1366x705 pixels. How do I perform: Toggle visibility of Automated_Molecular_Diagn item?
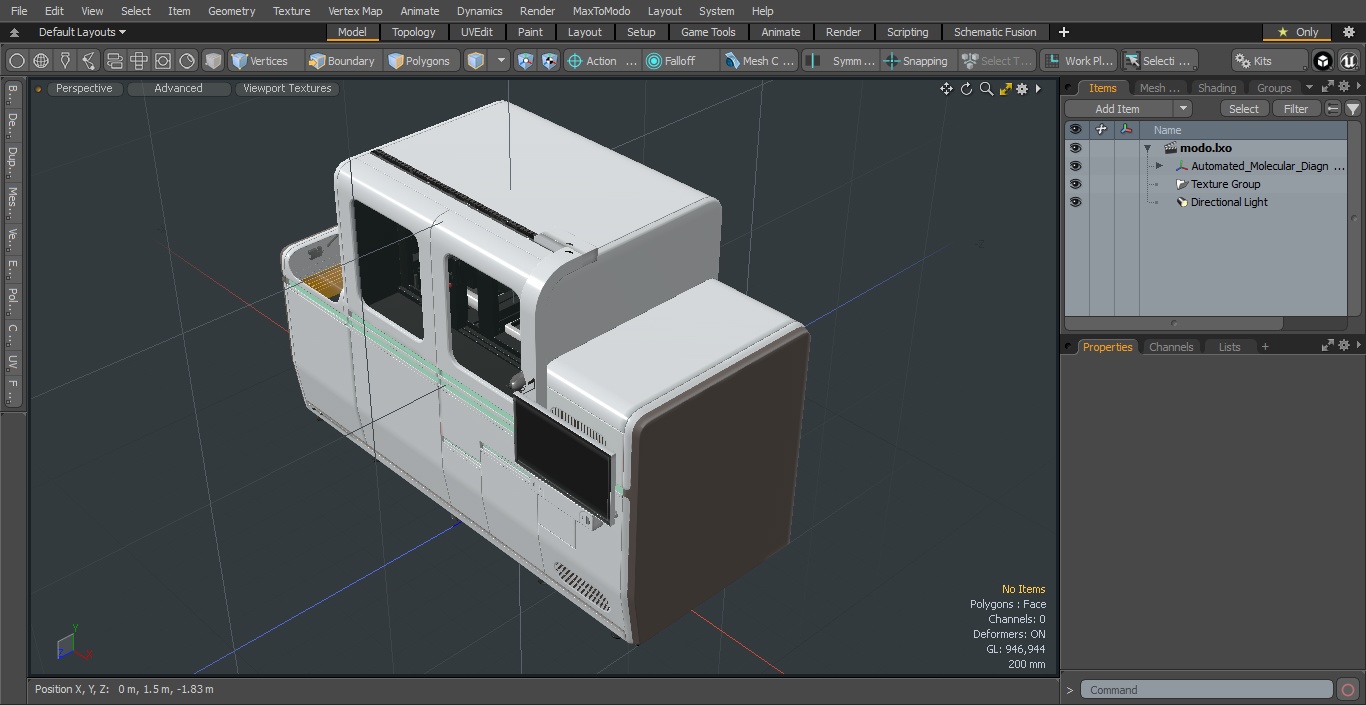[x=1075, y=166]
